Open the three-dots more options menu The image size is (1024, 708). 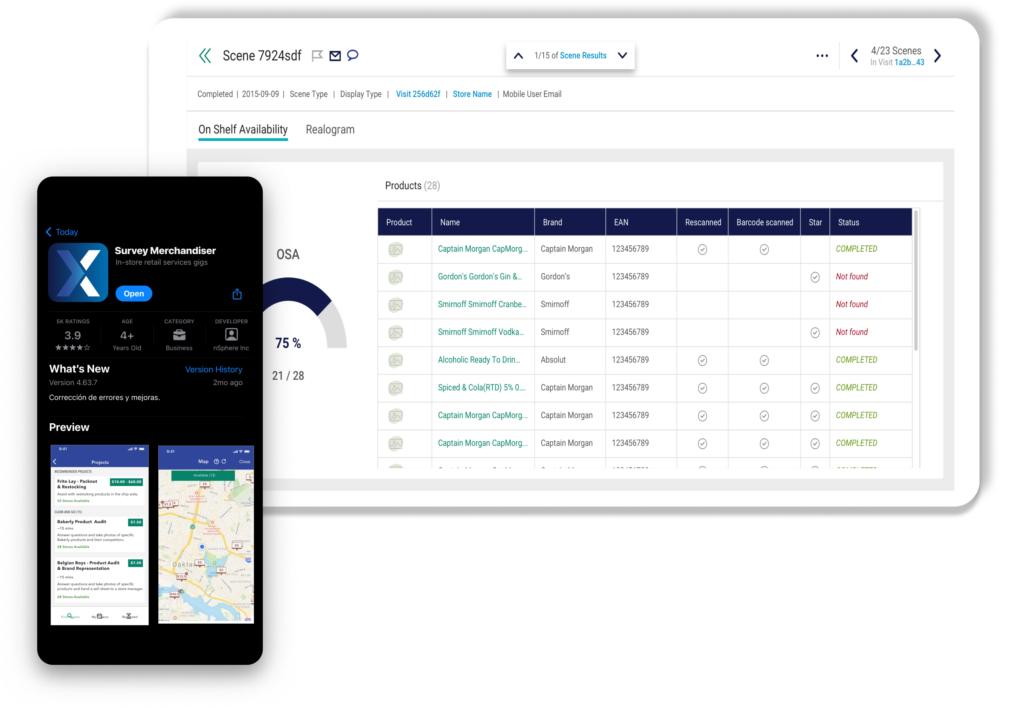[822, 56]
